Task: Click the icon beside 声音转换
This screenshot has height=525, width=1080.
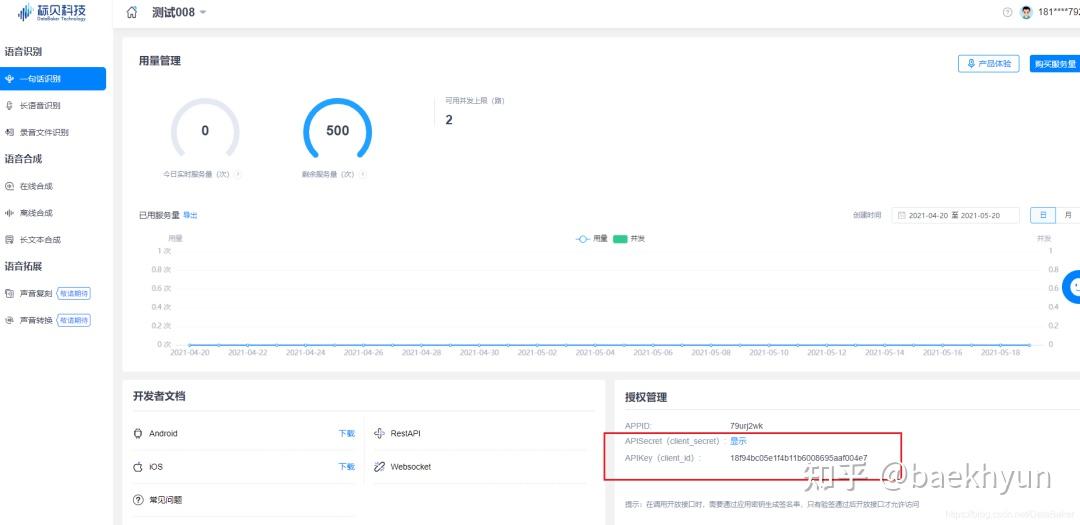Action: [9, 320]
